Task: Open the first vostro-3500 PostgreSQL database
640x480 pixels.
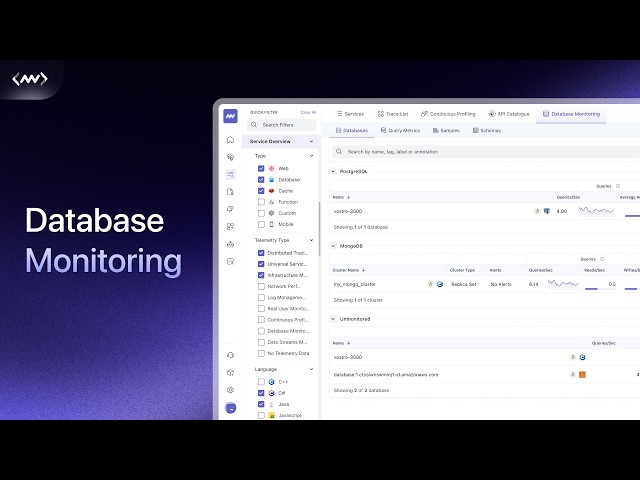Action: pyautogui.click(x=348, y=211)
